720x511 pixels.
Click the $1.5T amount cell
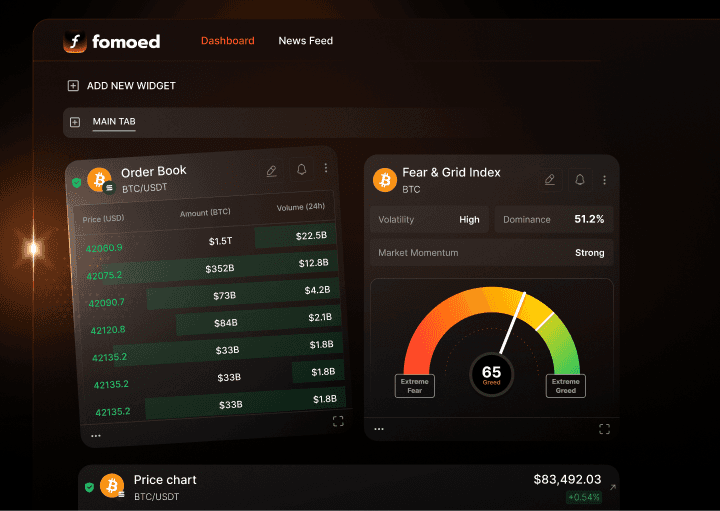point(220,241)
